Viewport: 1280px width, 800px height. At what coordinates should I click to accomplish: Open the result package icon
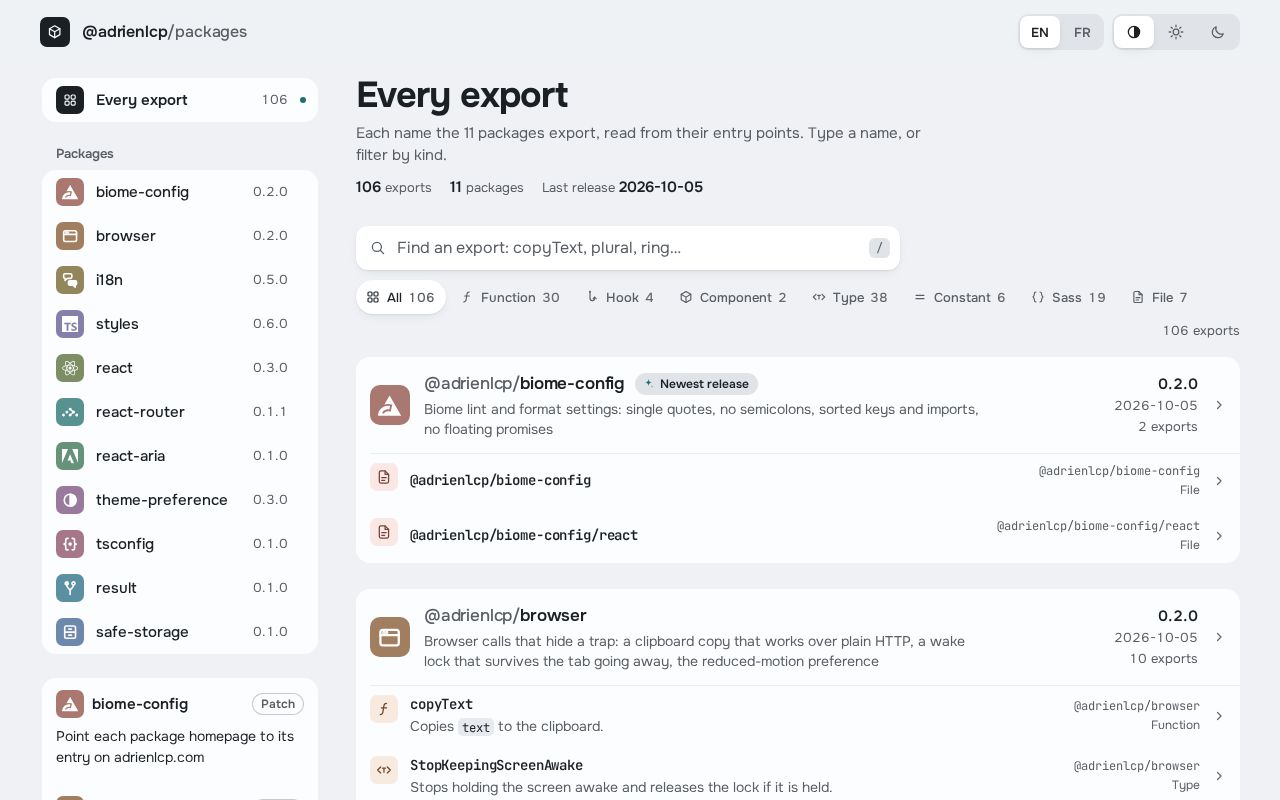click(70, 588)
